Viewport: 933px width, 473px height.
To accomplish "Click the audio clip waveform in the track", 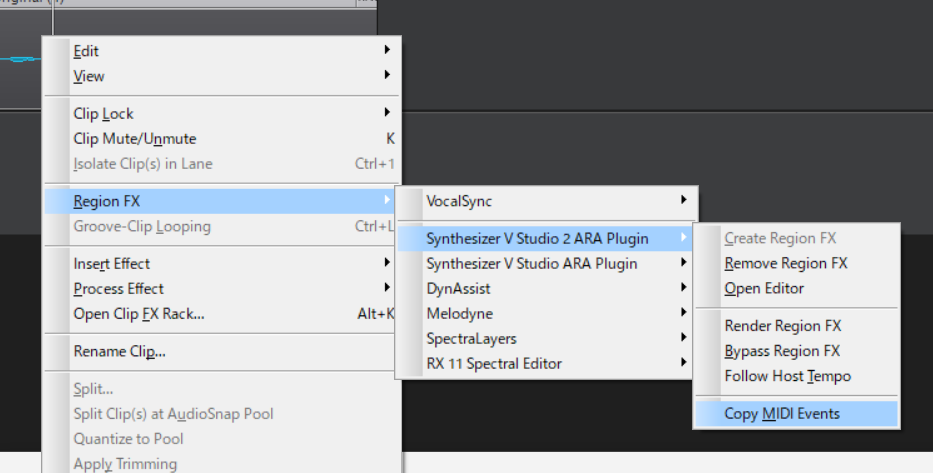I will tap(21, 59).
